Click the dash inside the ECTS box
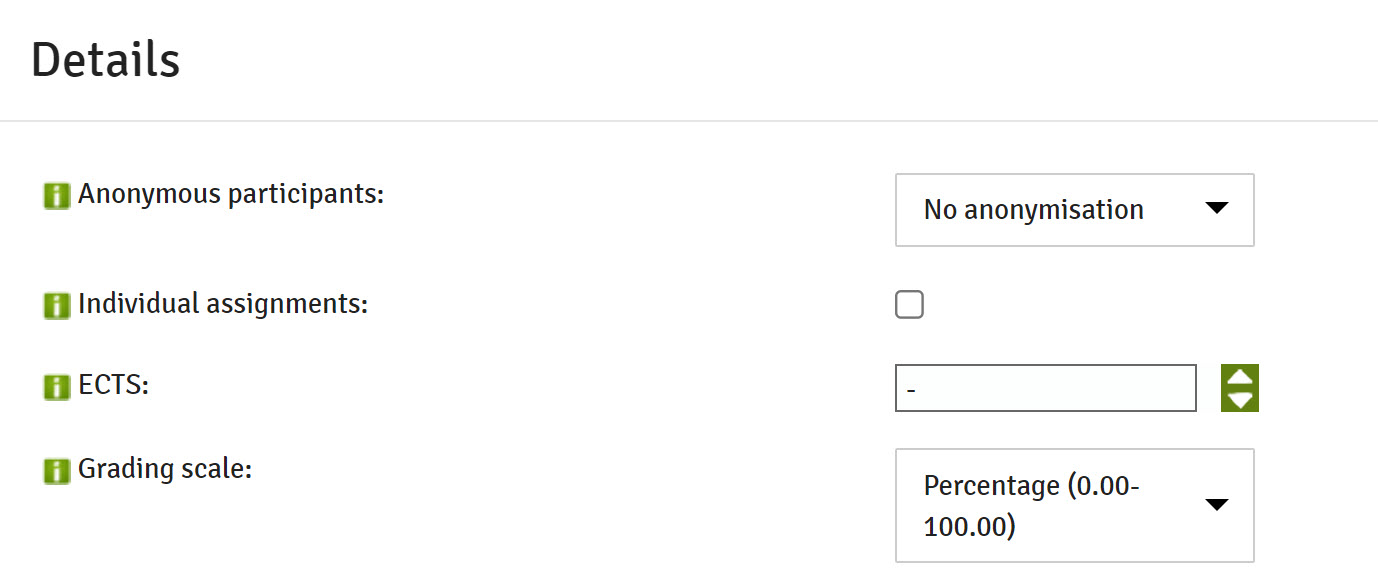This screenshot has width=1378, height=588. (x=910, y=389)
